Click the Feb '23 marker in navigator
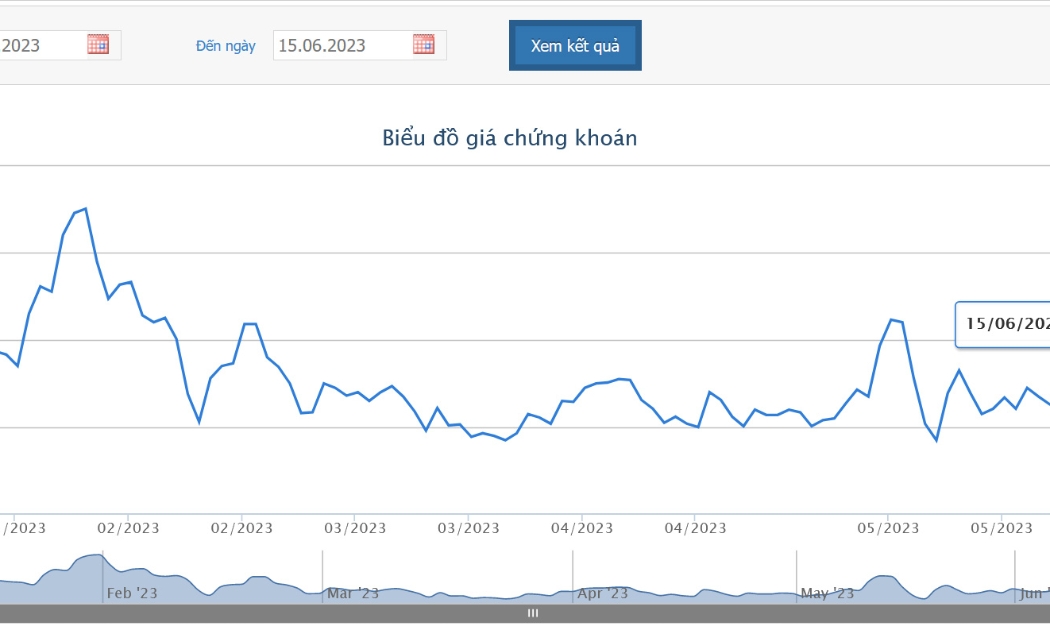This screenshot has height=630, width=1050. click(132, 593)
